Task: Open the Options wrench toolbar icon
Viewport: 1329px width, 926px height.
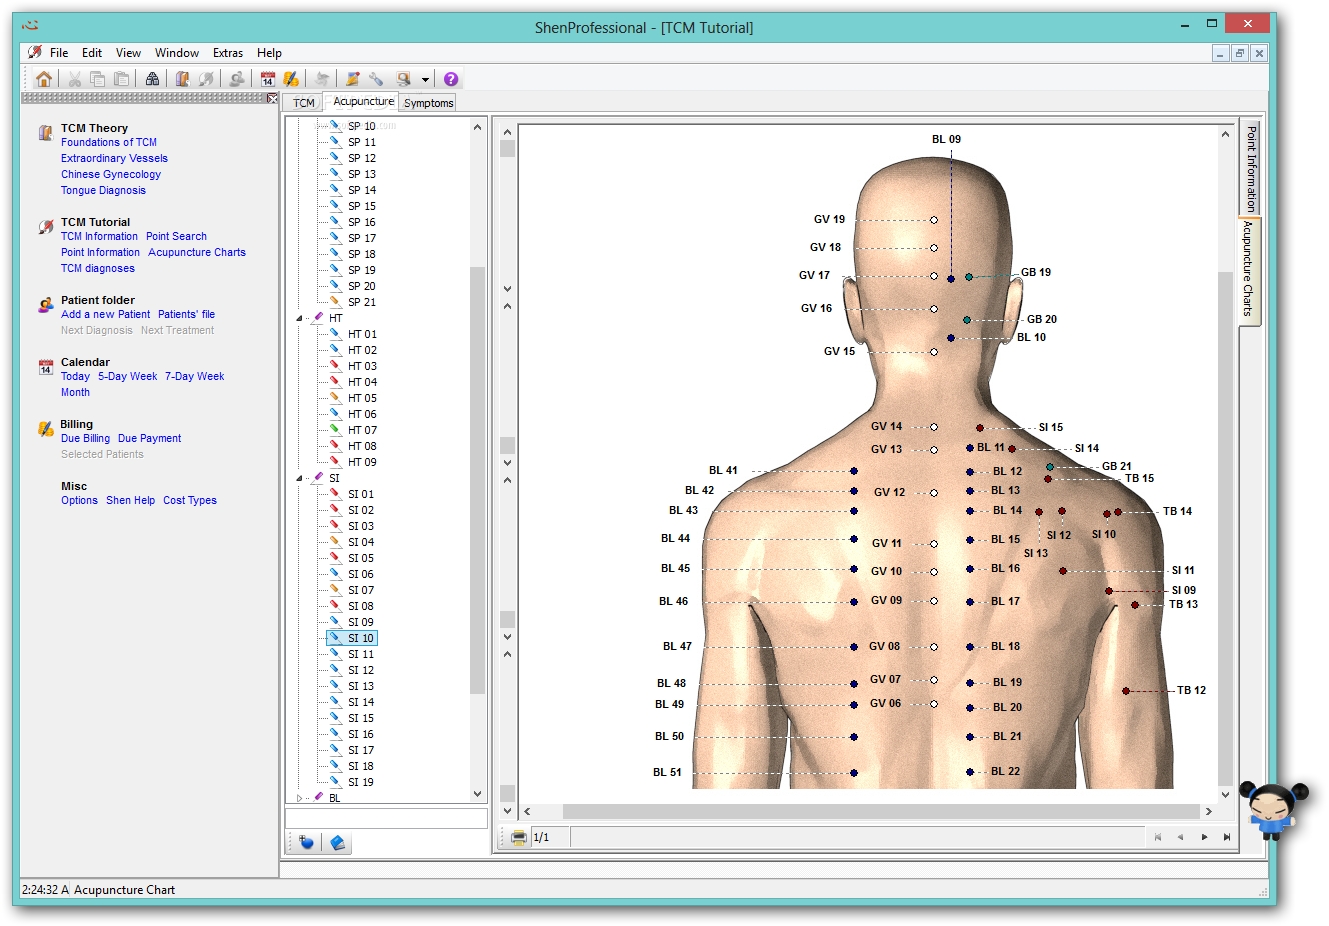Action: [x=376, y=79]
